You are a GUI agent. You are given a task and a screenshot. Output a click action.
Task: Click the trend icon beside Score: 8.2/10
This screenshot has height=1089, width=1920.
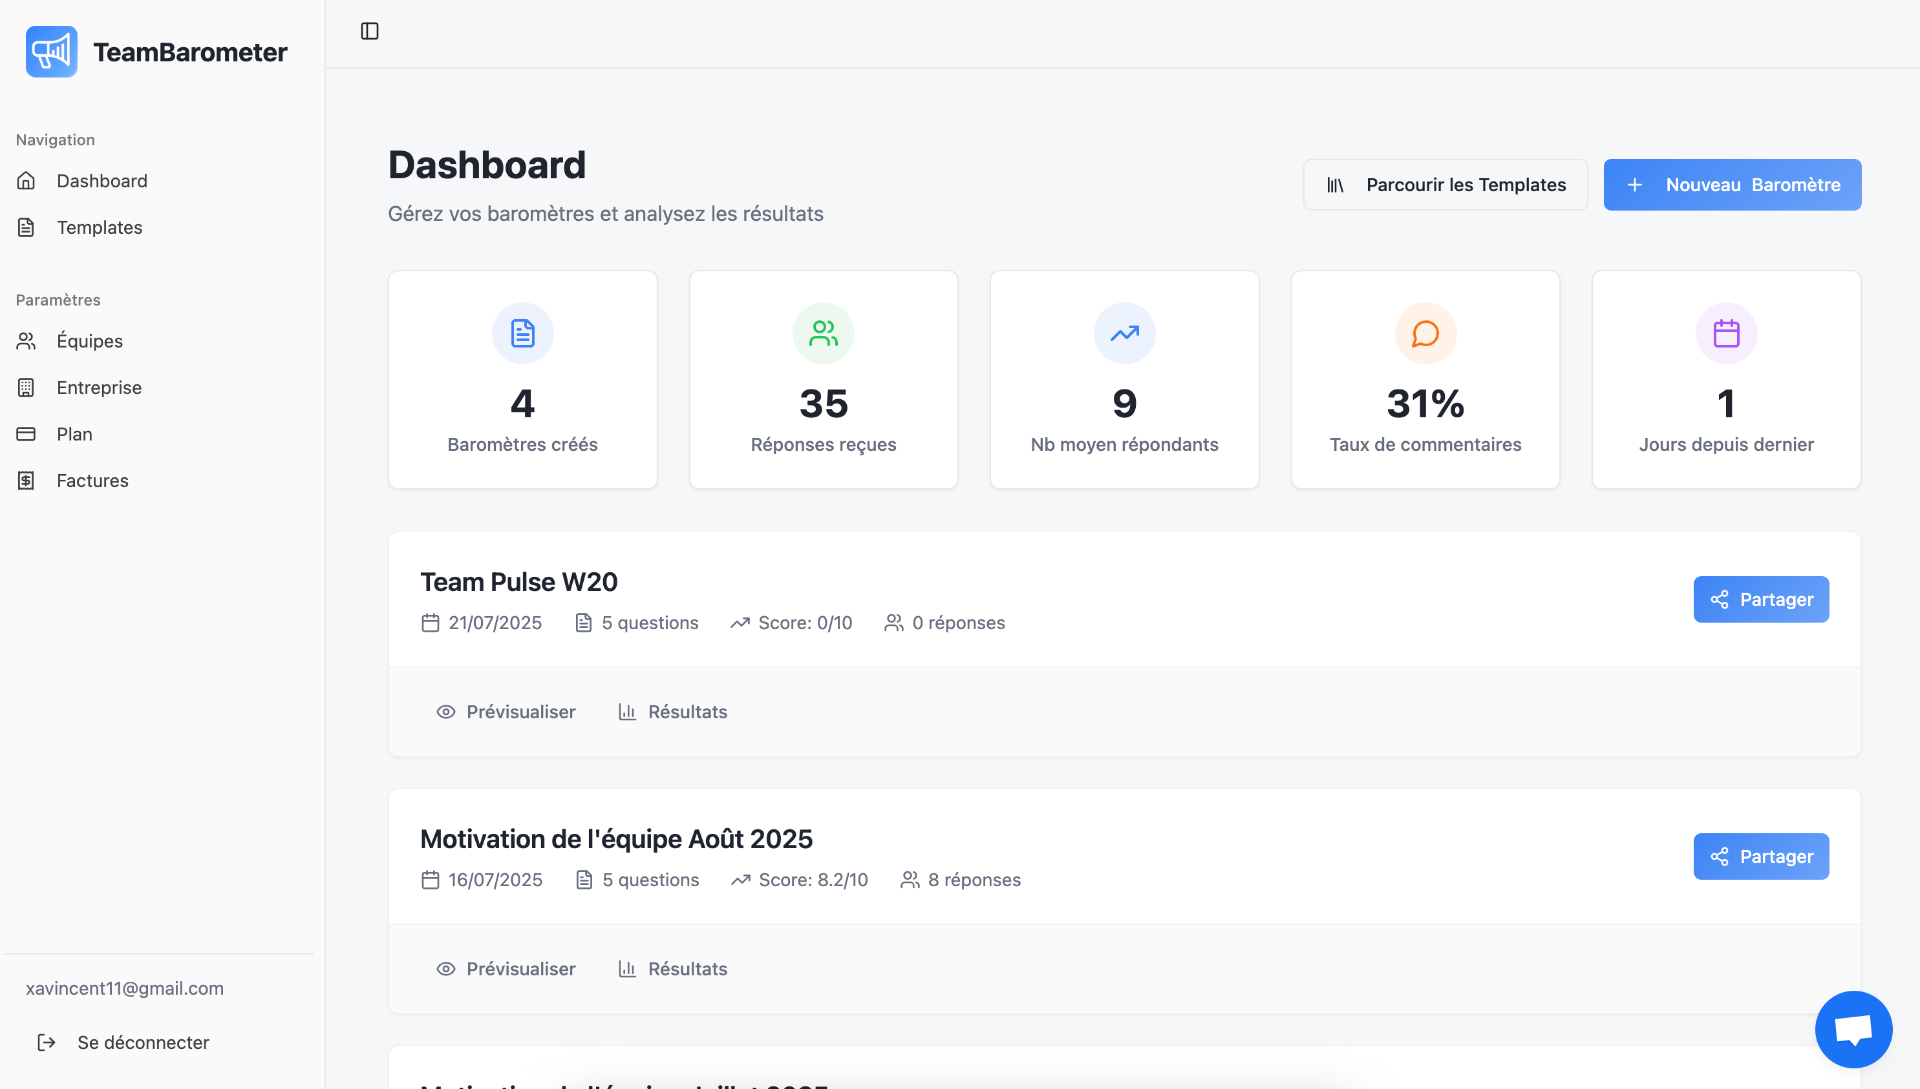(x=740, y=880)
